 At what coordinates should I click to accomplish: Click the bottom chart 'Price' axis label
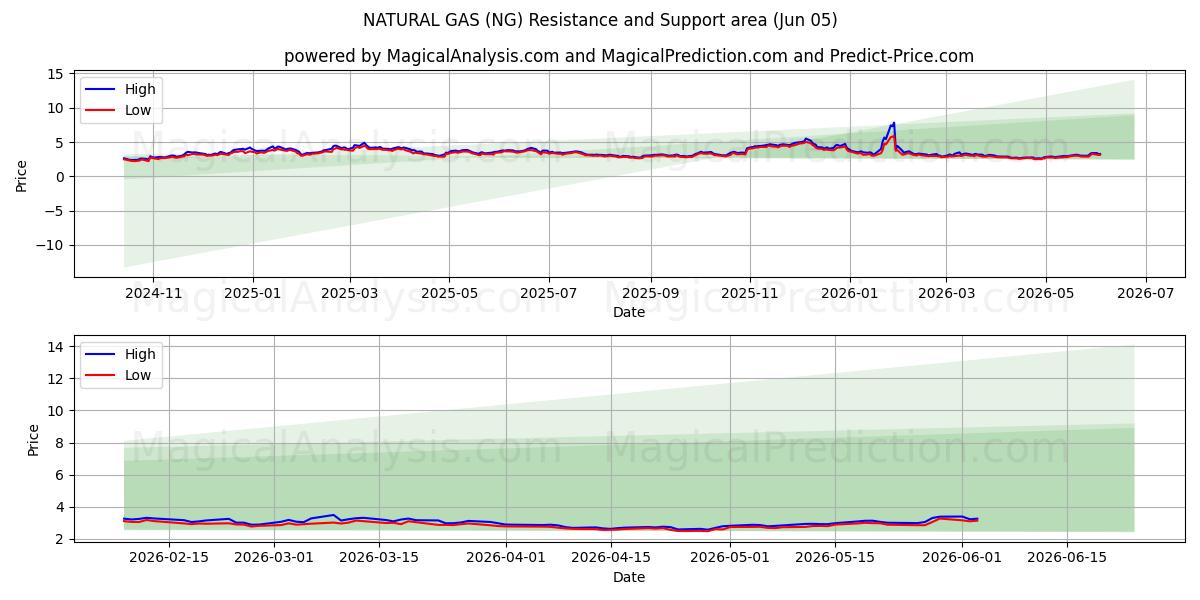34,439
